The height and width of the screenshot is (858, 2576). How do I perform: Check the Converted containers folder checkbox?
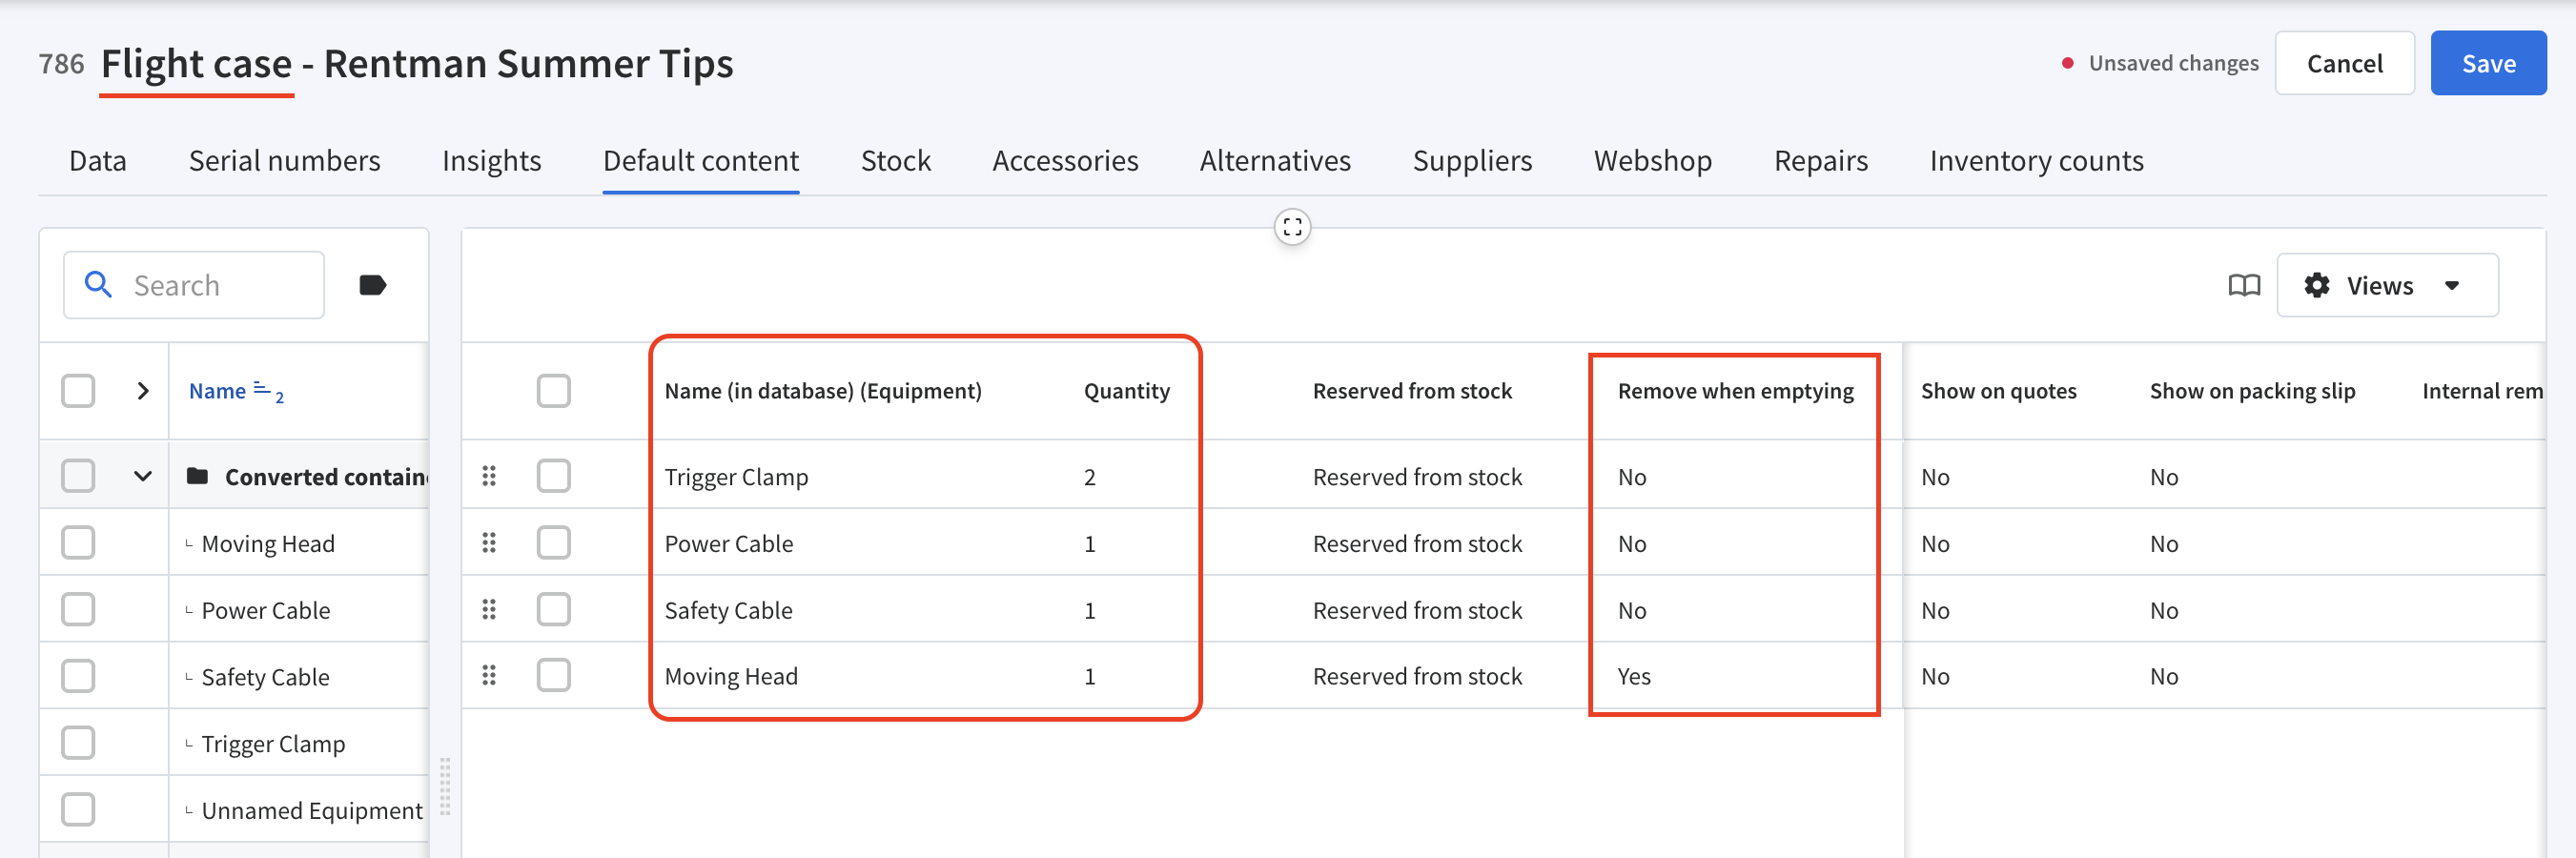[x=78, y=476]
